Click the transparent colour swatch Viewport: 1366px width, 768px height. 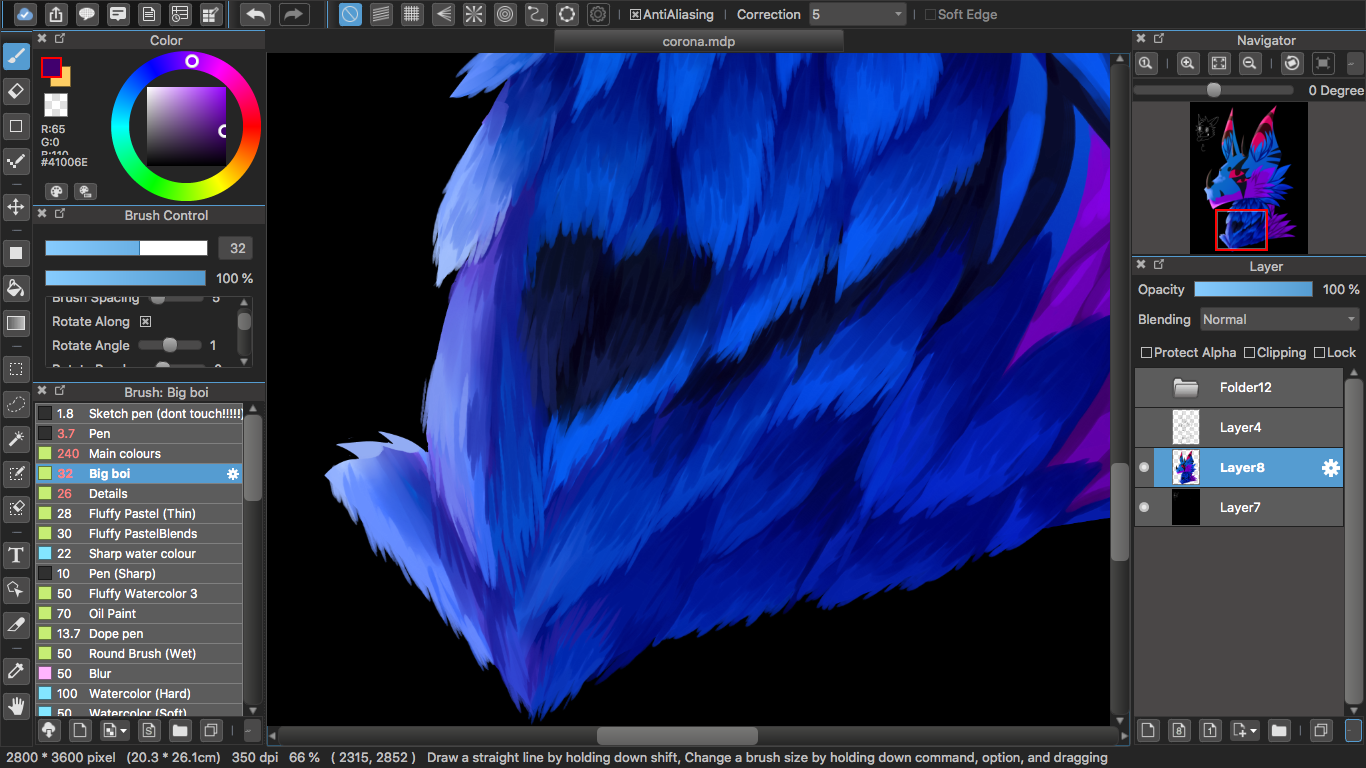56,105
